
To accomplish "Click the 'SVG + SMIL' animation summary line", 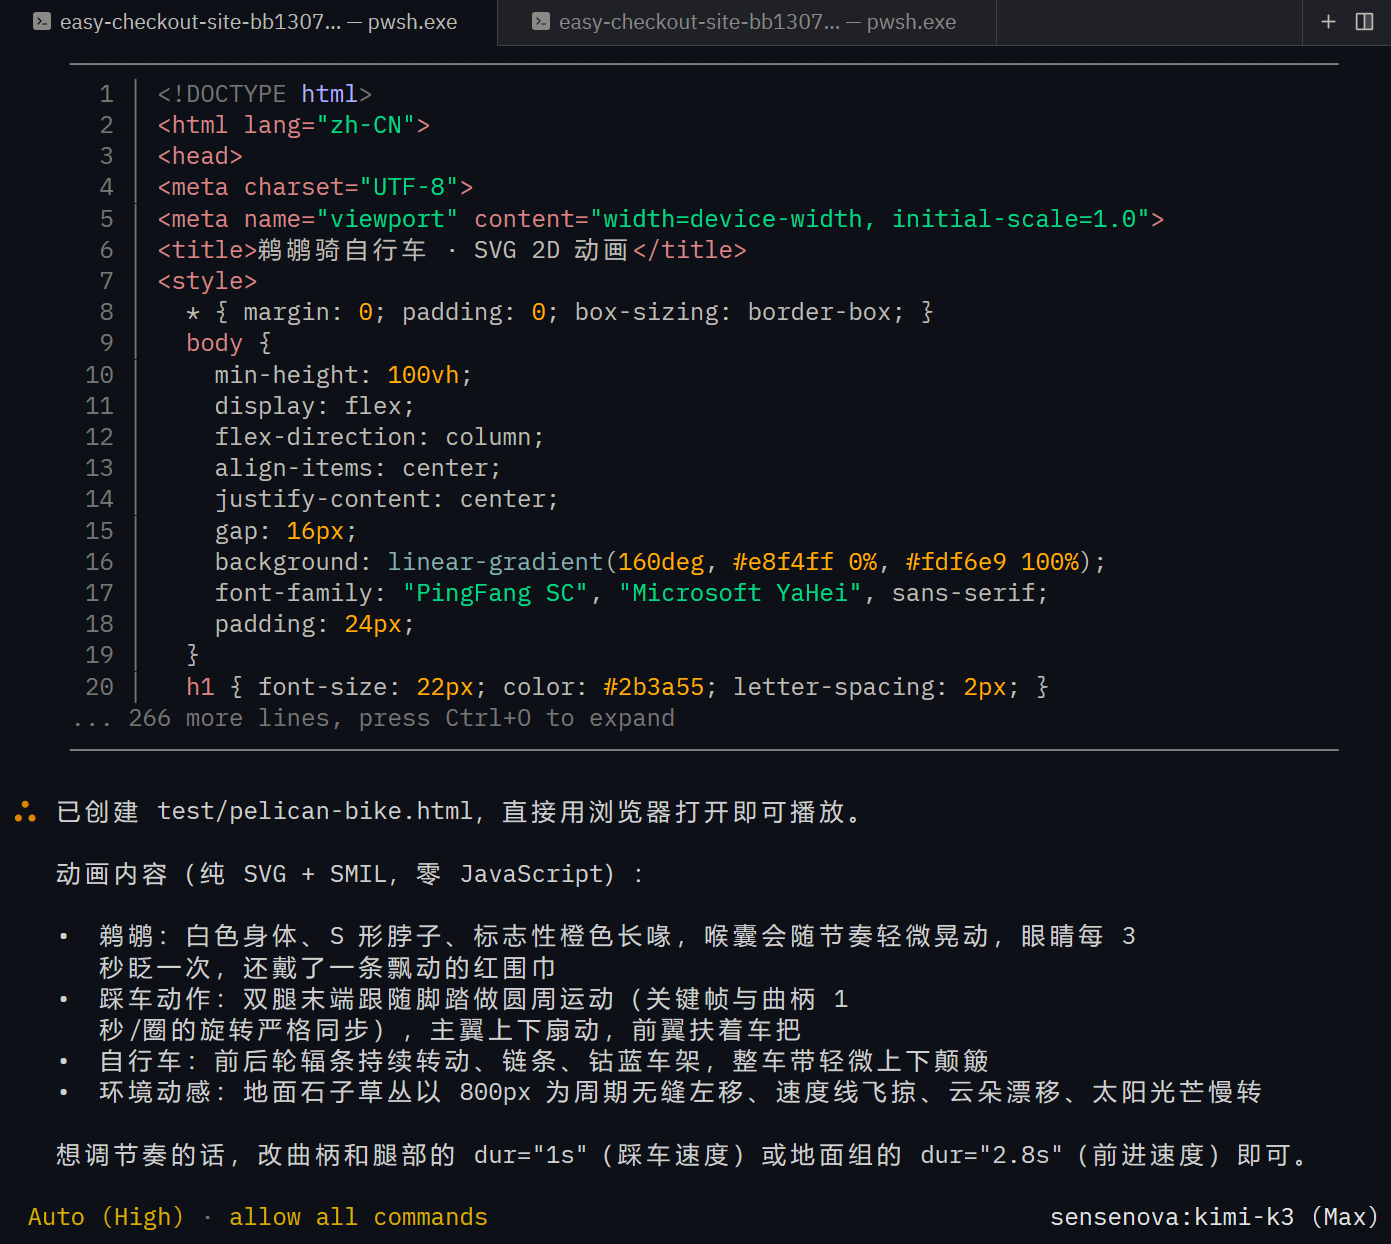I will [x=350, y=874].
